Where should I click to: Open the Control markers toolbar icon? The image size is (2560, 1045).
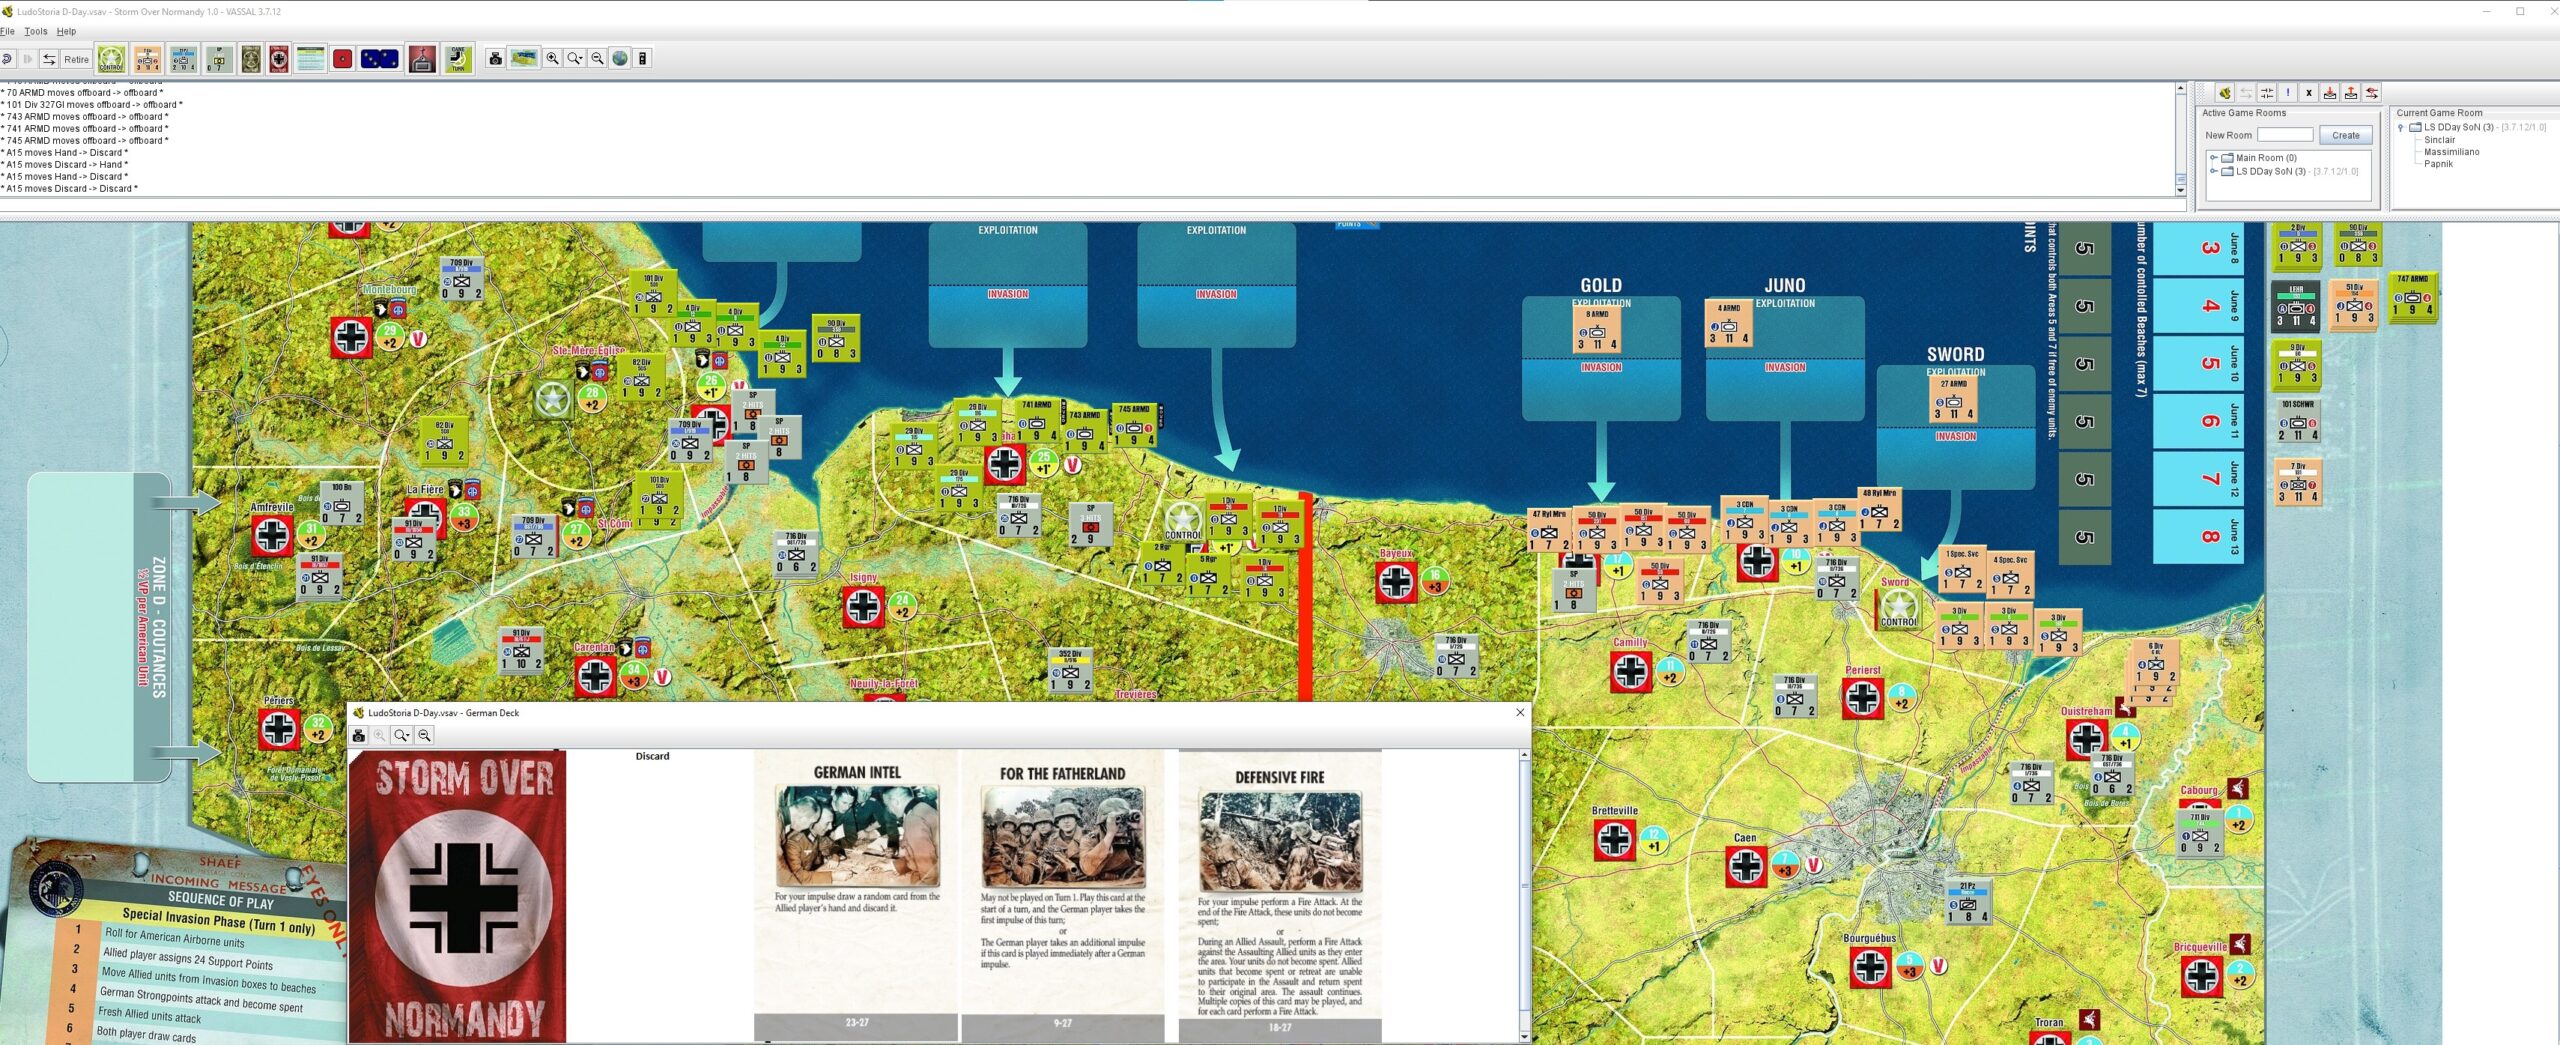click(111, 59)
